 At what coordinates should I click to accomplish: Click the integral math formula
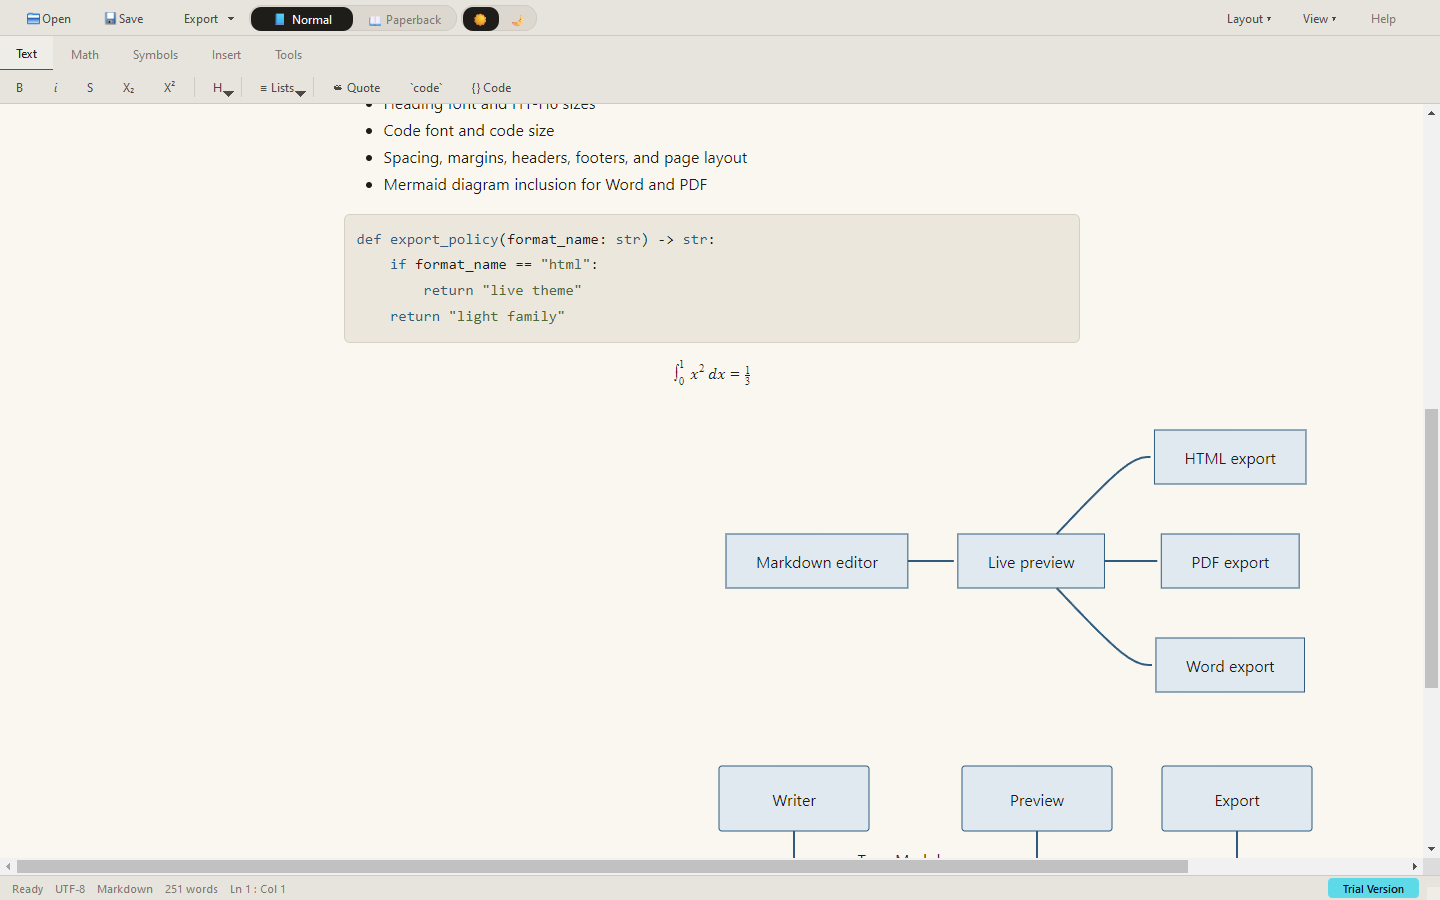(712, 373)
